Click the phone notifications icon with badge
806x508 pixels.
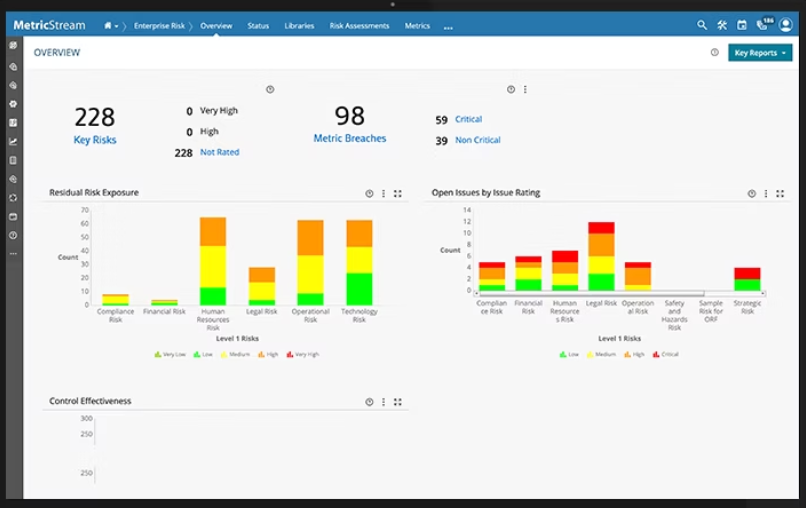click(763, 25)
